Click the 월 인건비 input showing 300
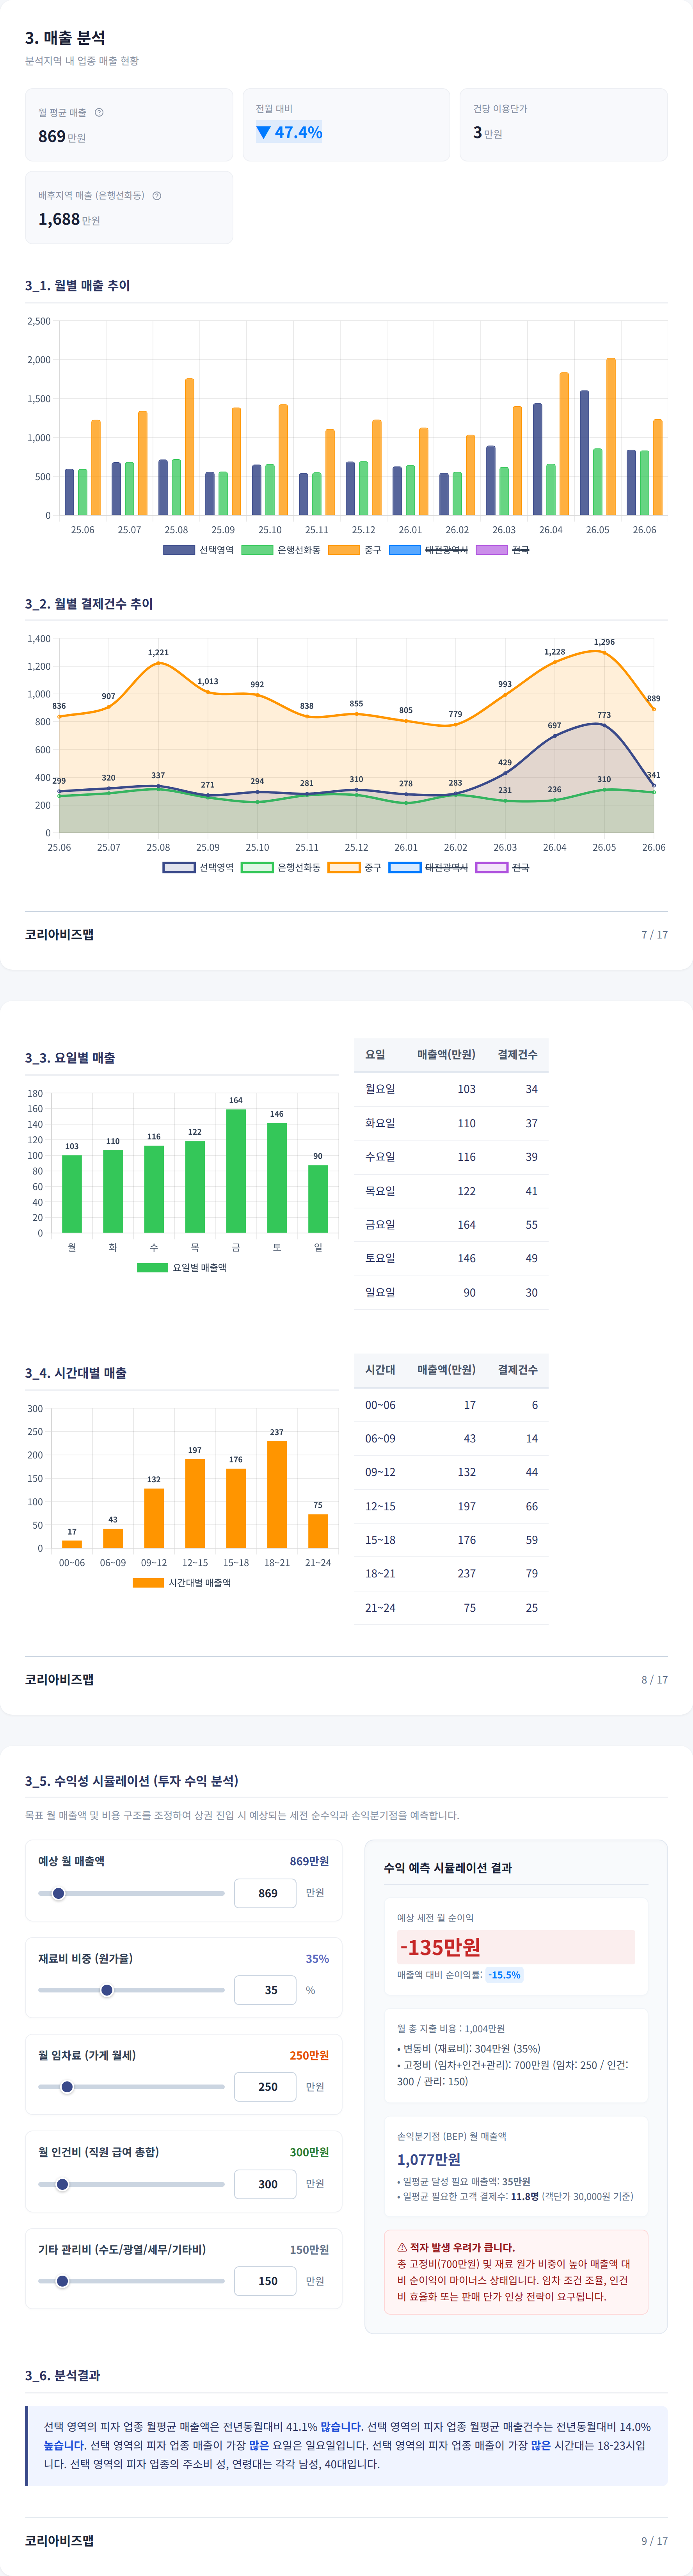Viewport: 693px width, 2576px height. [x=265, y=2184]
